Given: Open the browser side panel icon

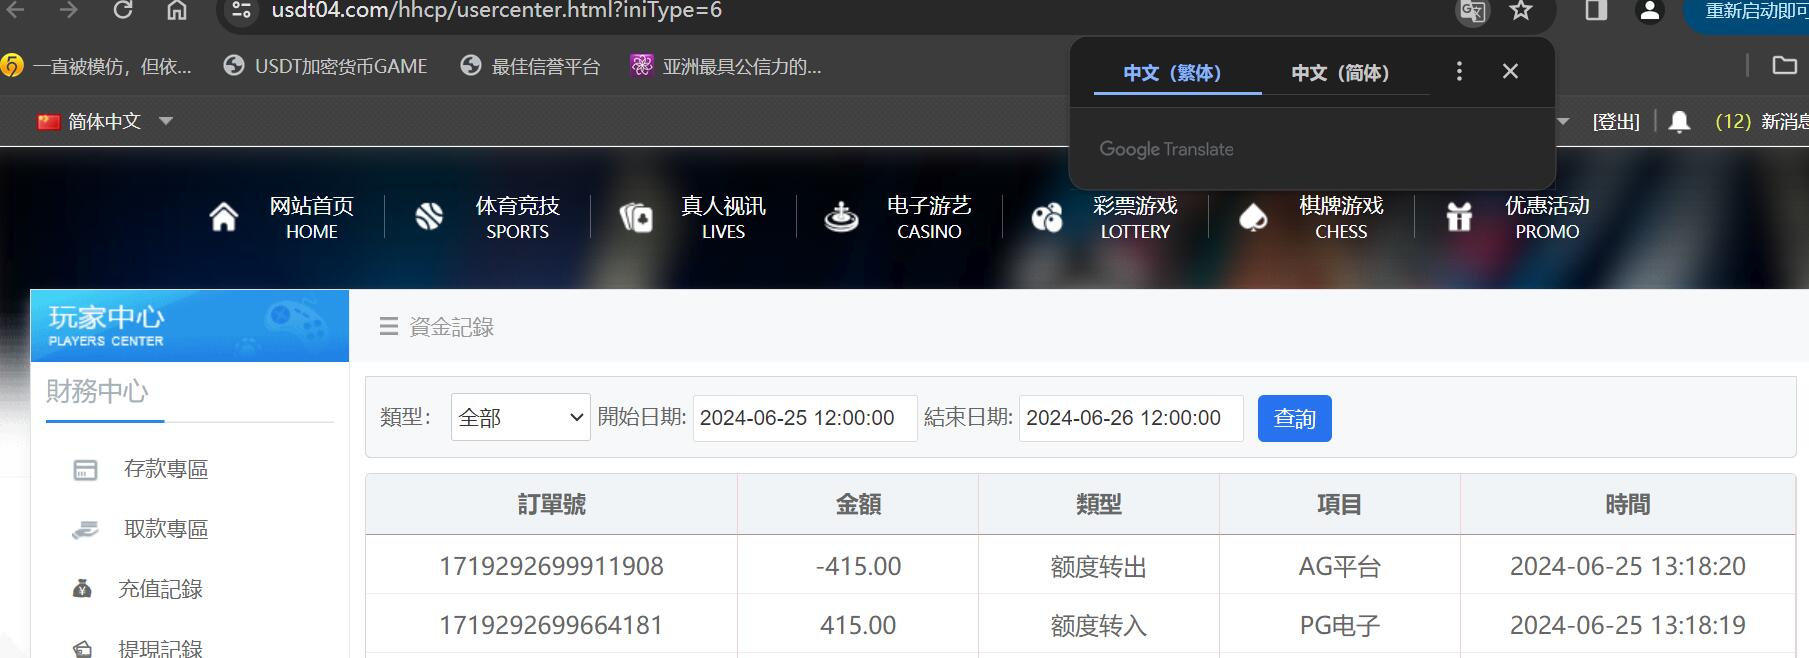Looking at the screenshot, I should pyautogui.click(x=1596, y=11).
